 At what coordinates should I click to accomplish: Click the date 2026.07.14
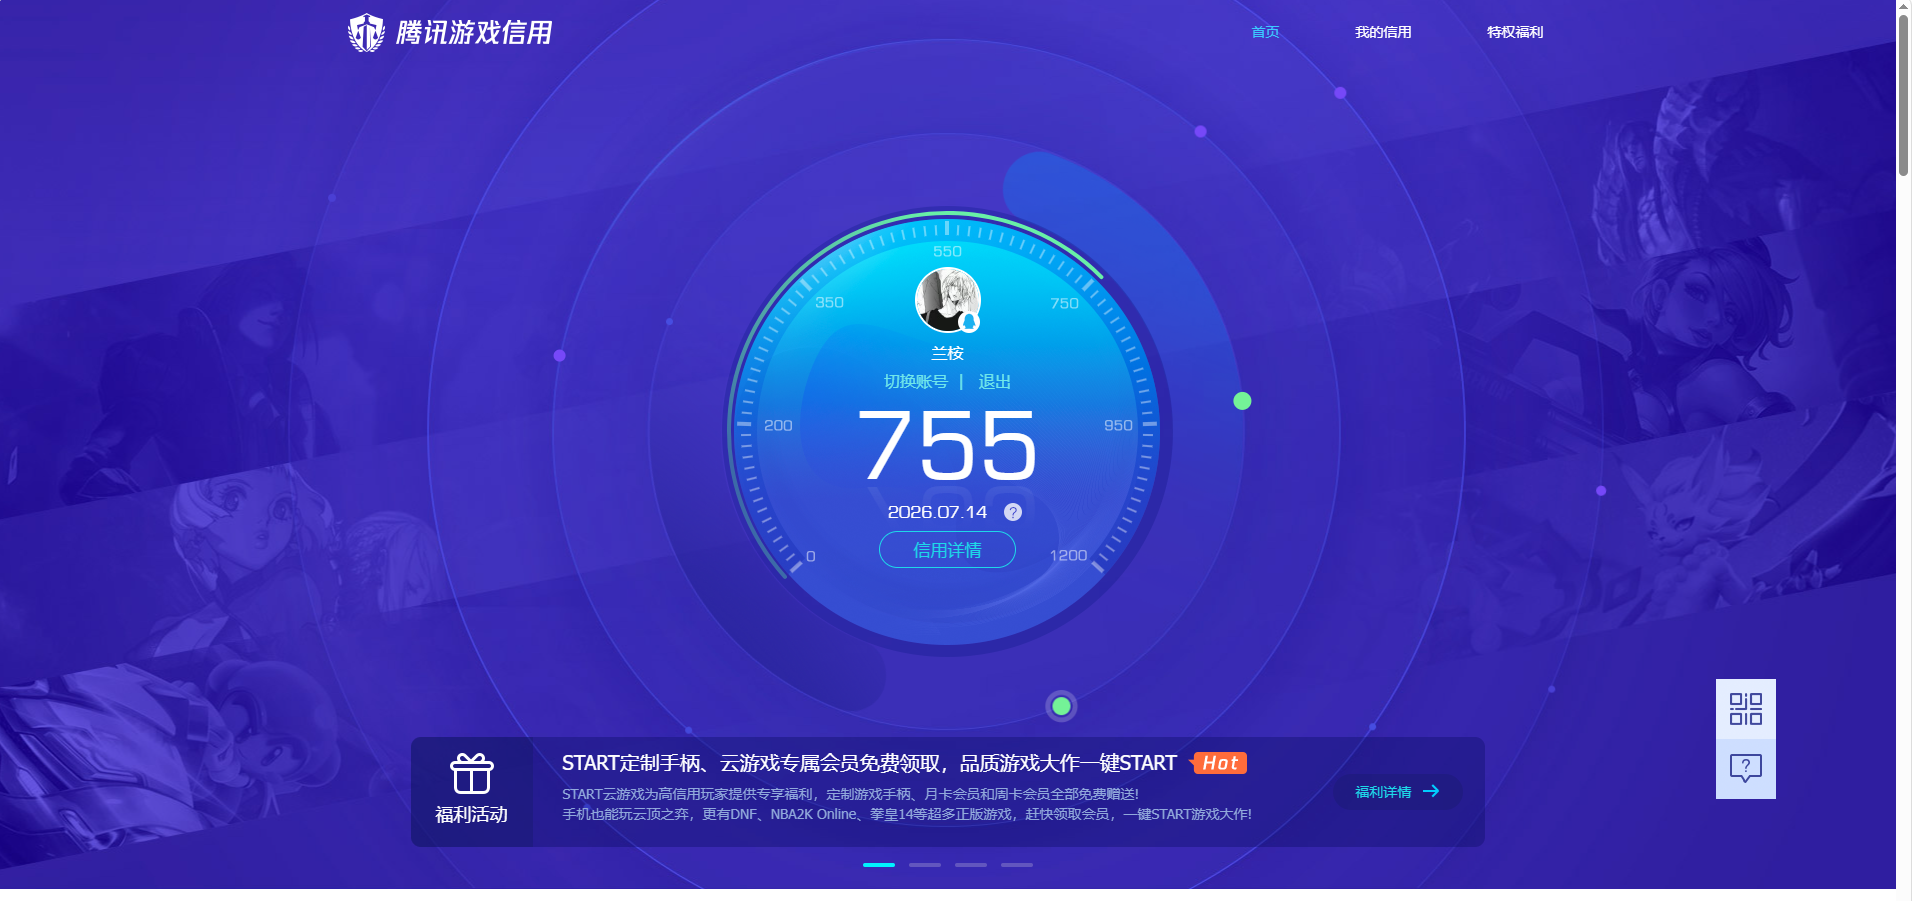click(x=937, y=512)
